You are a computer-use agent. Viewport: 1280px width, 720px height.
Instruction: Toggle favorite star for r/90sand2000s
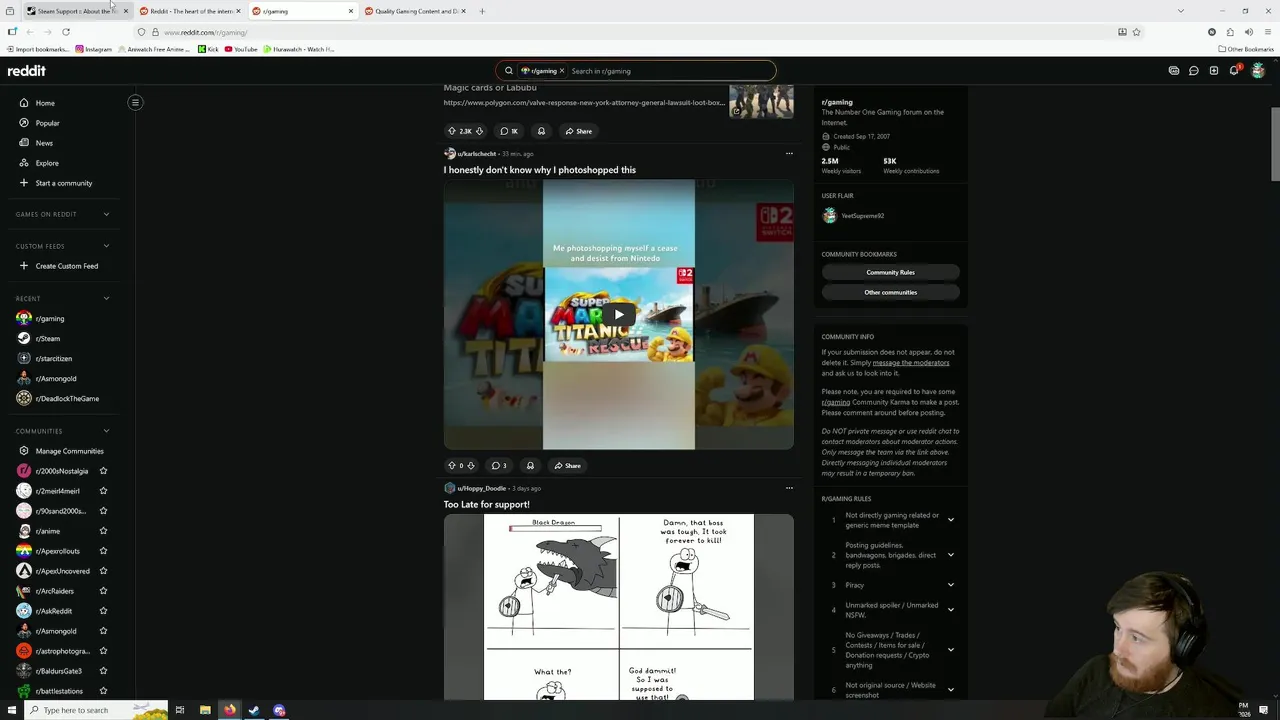(x=103, y=511)
